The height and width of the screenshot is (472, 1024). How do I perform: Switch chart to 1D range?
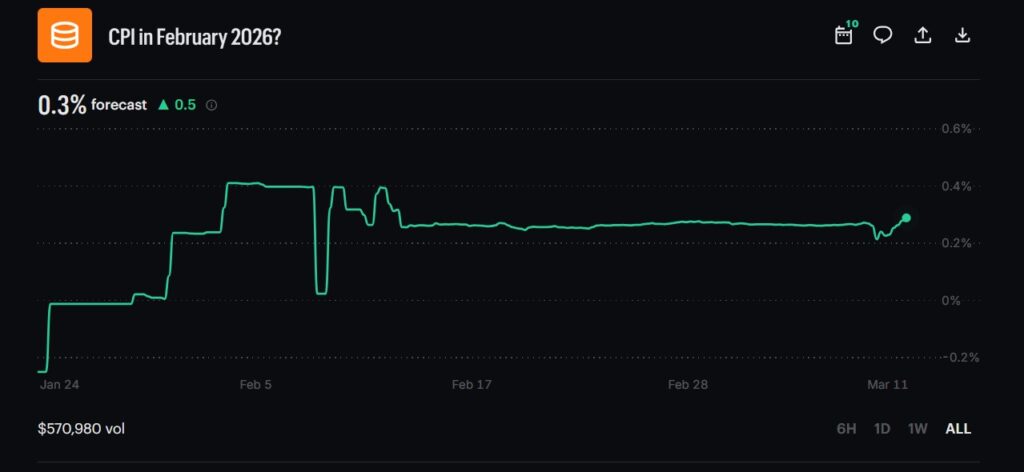[882, 429]
